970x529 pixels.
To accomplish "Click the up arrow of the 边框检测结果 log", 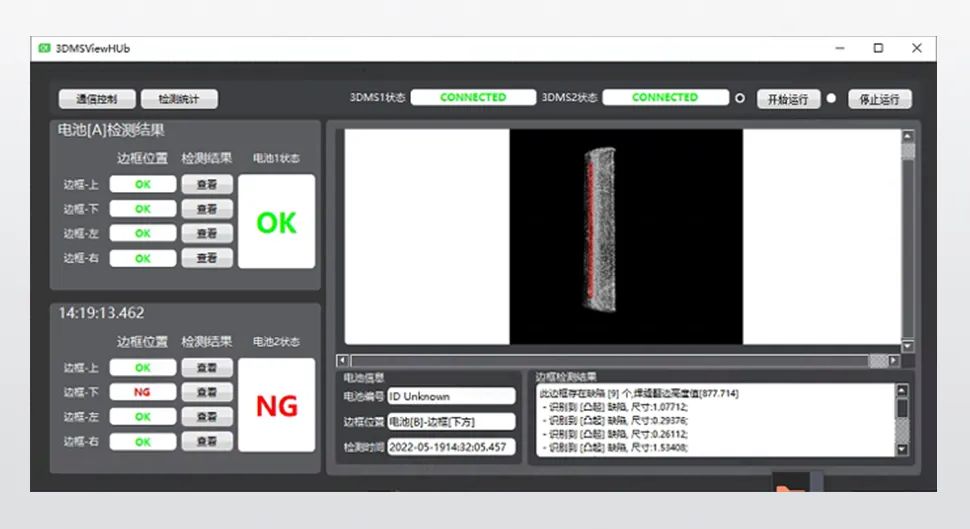I will [x=902, y=391].
